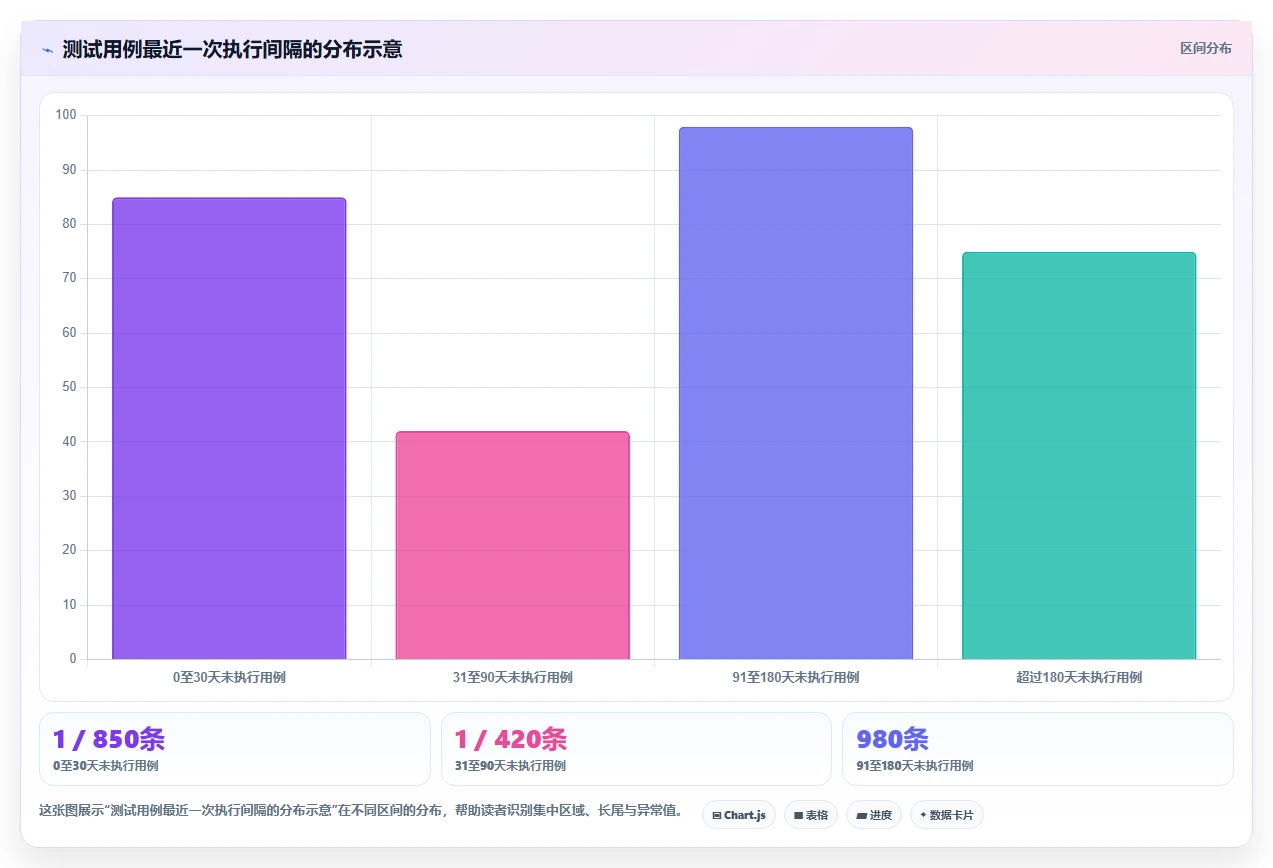Click the pink 31至90天未执行用例 bar
Screen dimensions: 1273x868
(x=512, y=546)
